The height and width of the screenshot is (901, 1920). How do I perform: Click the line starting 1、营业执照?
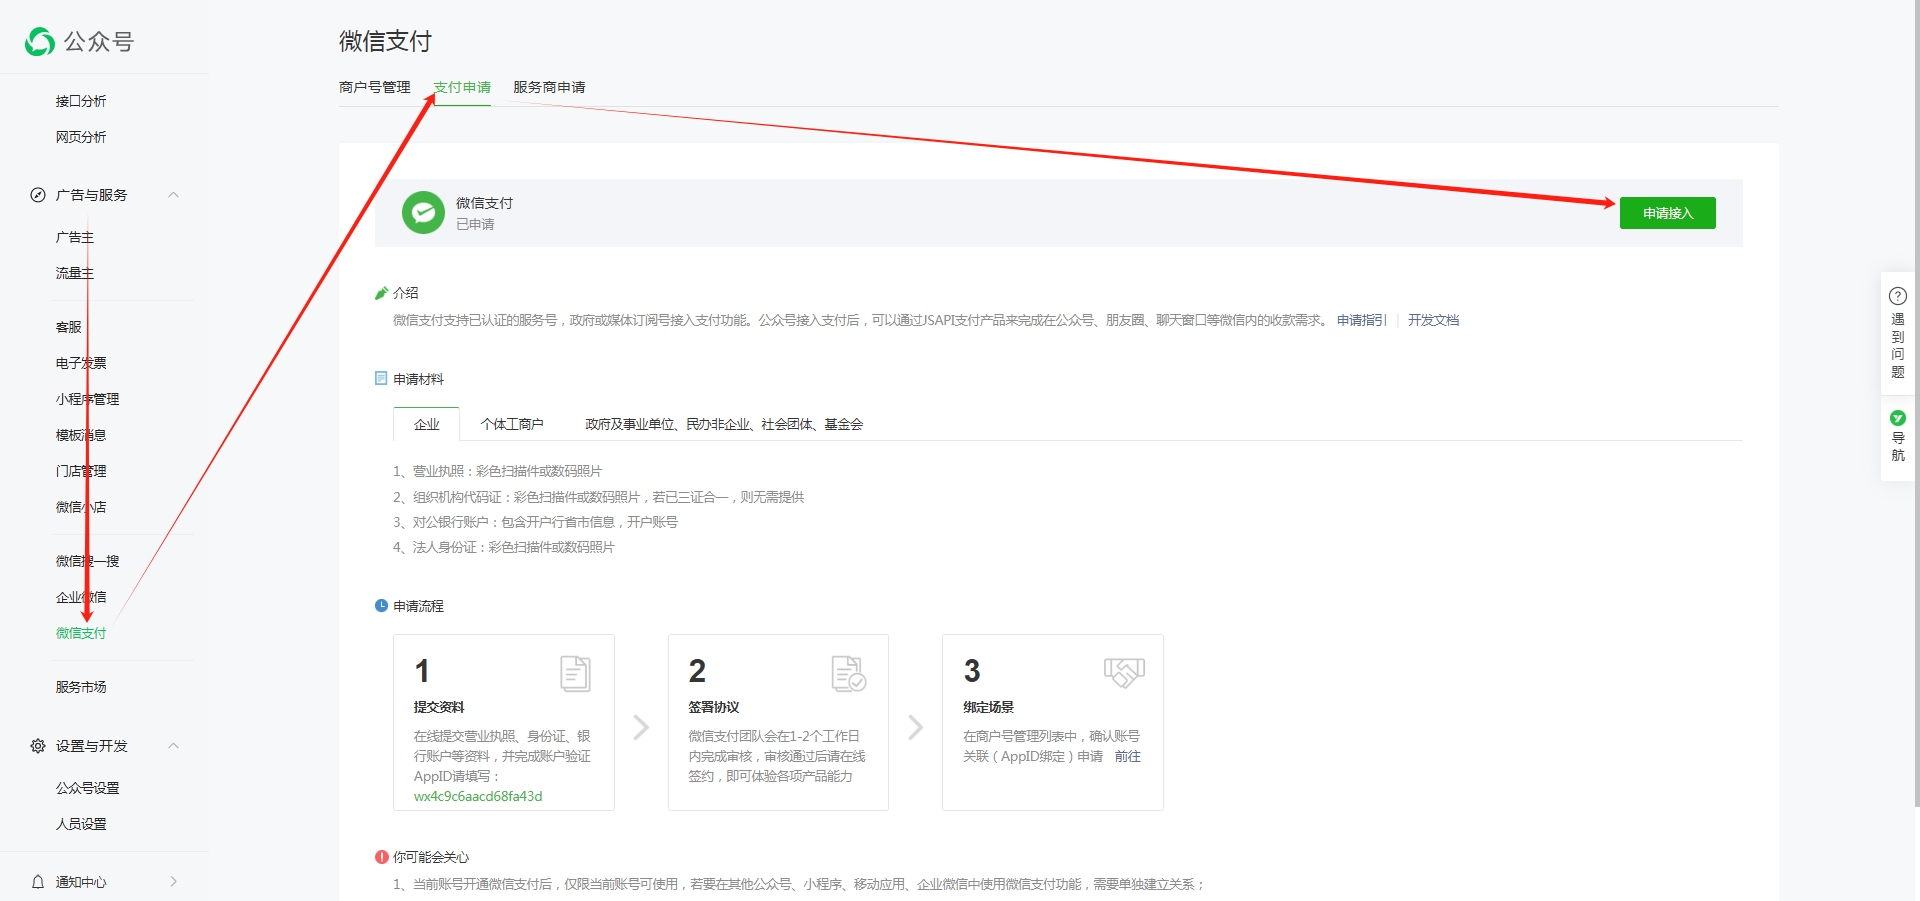(x=497, y=471)
